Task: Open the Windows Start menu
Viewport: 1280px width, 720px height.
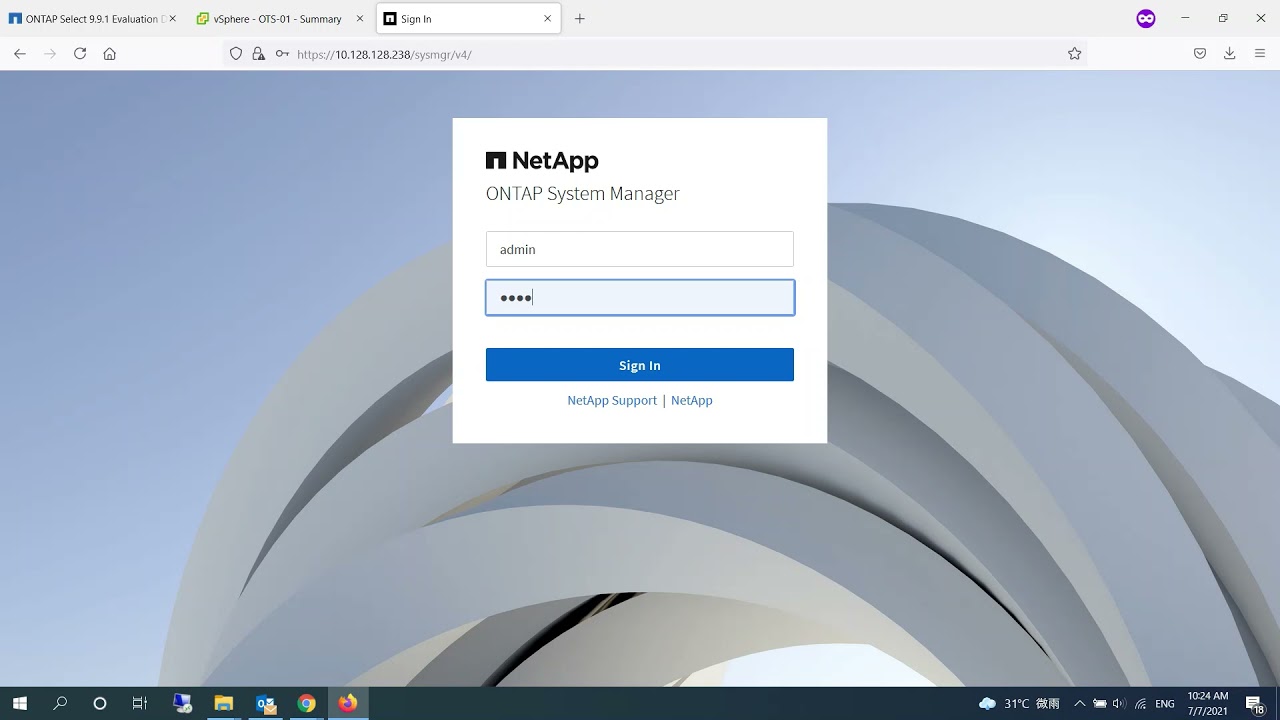Action: (x=20, y=704)
